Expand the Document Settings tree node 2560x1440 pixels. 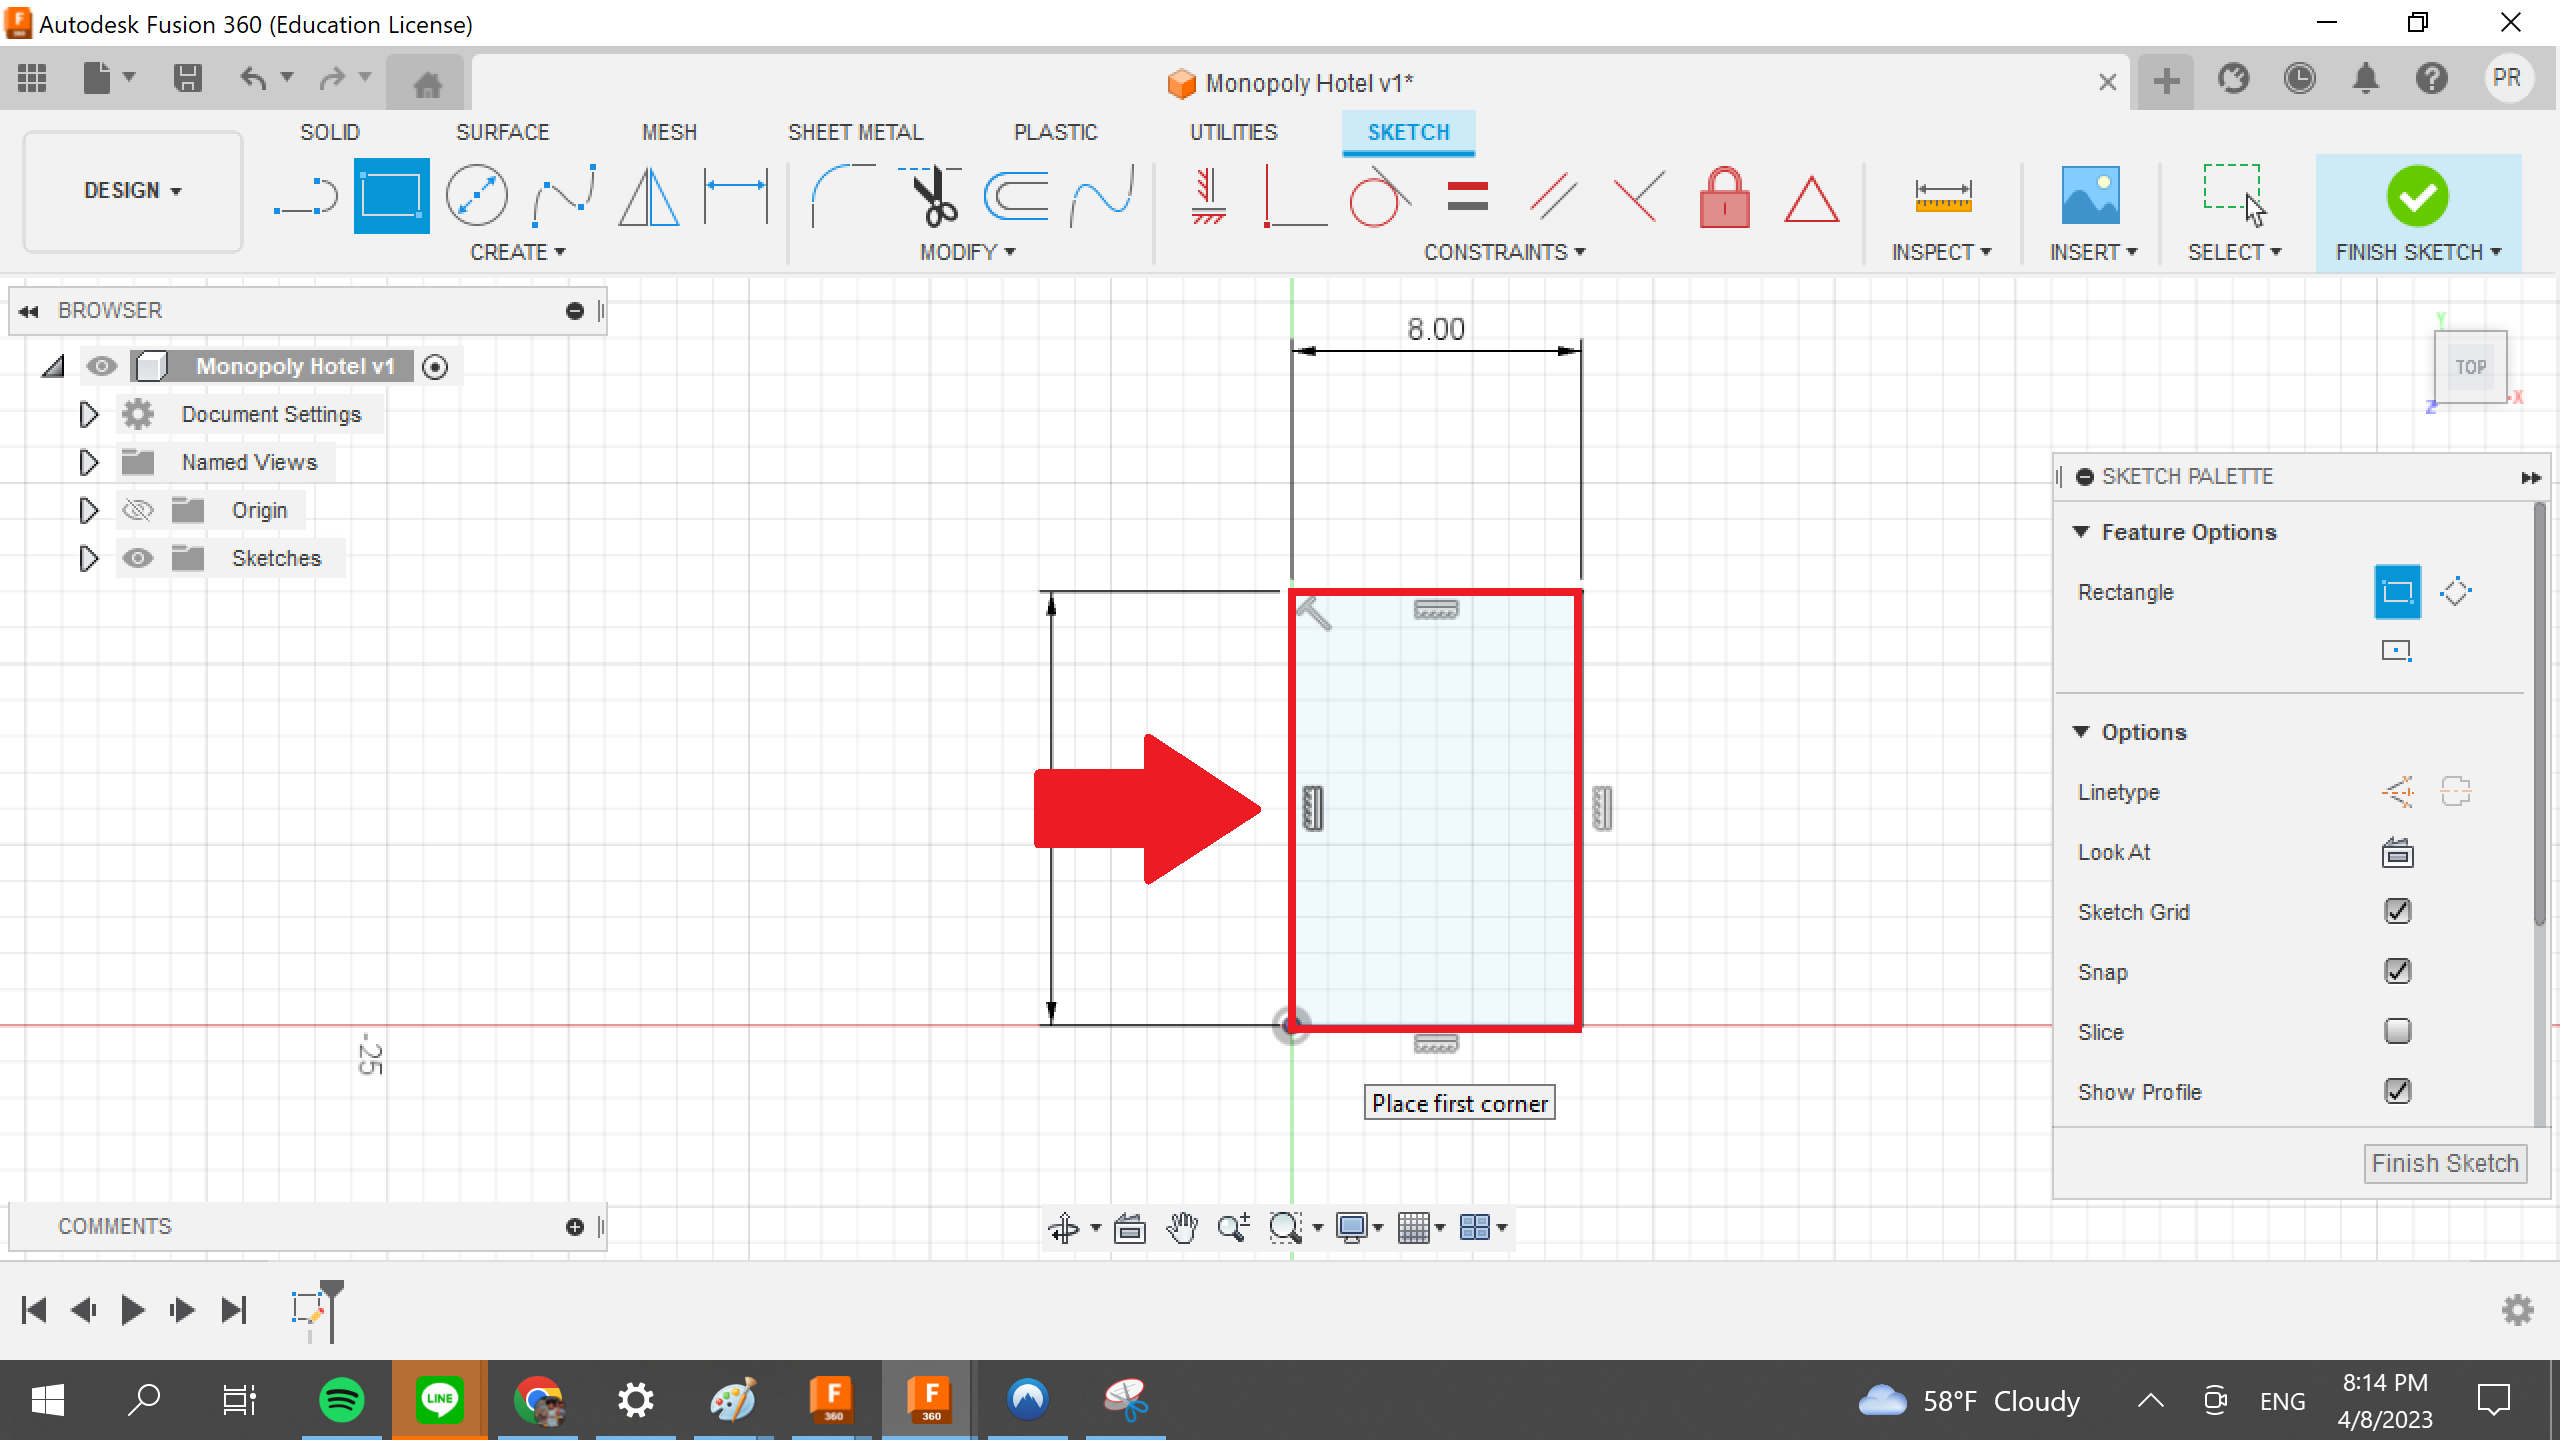[87, 414]
